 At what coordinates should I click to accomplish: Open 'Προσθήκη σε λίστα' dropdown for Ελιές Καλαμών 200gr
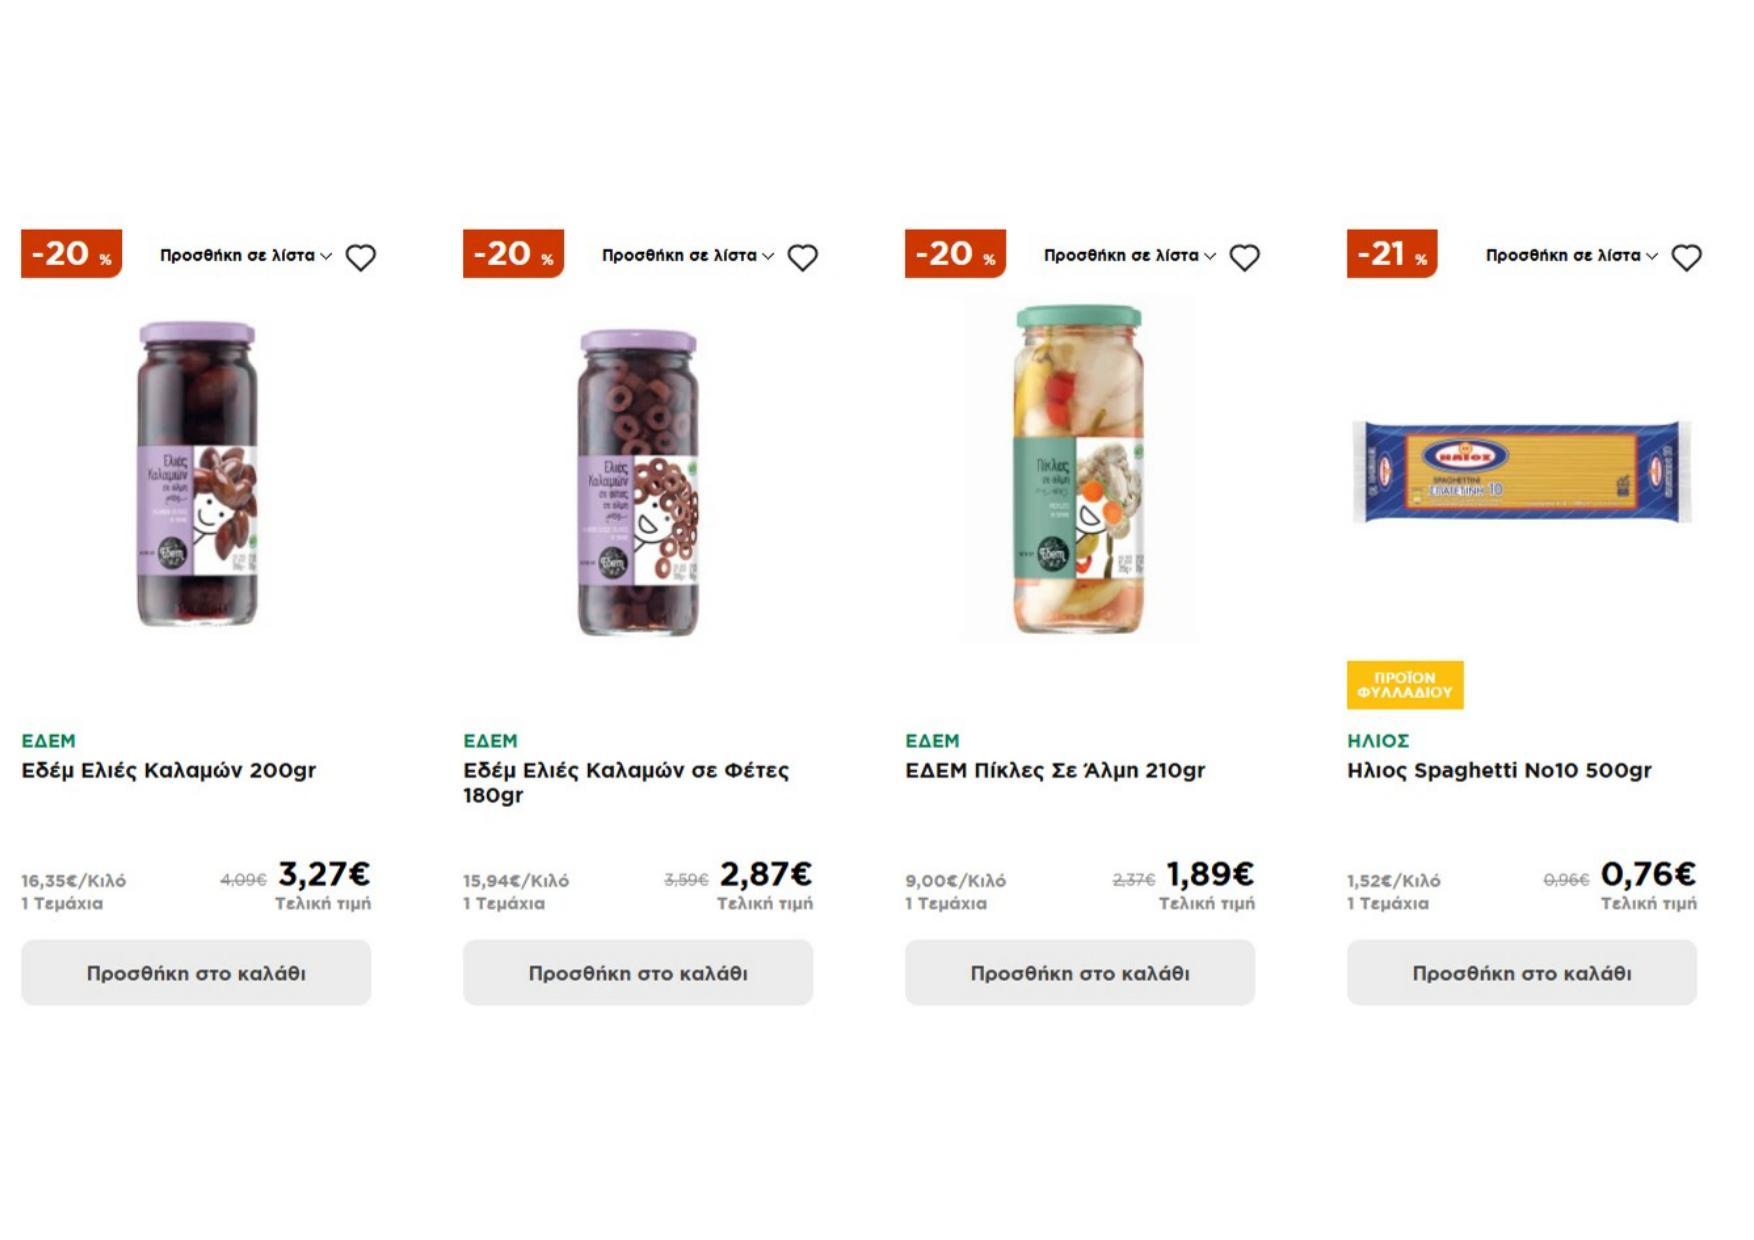click(x=245, y=256)
